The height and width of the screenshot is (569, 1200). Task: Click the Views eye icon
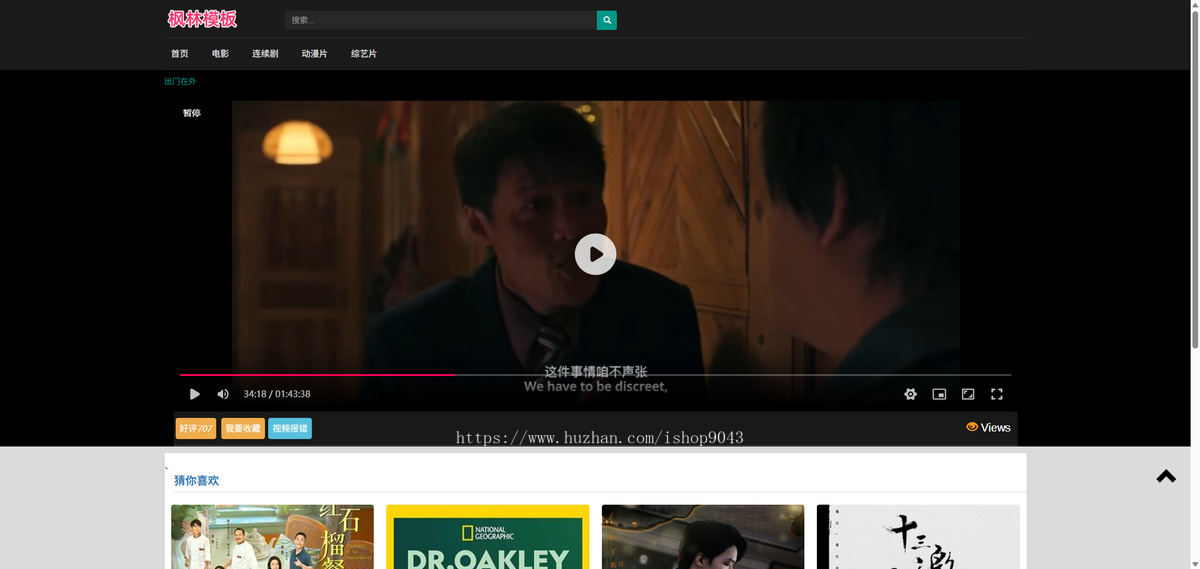tap(972, 427)
